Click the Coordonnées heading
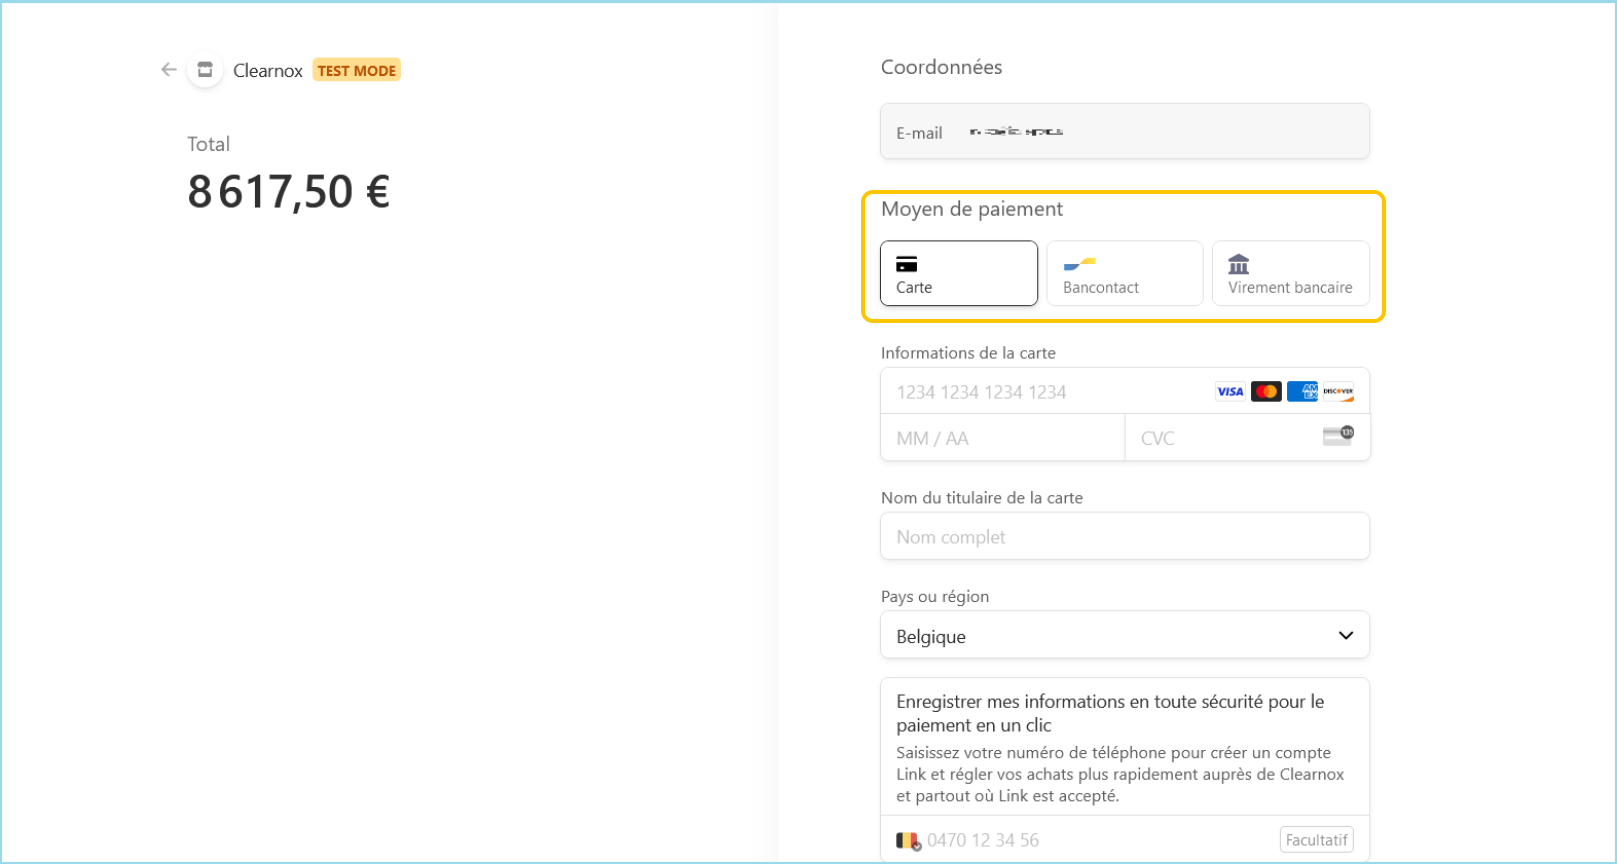Viewport: 1617px width, 864px height. (941, 67)
